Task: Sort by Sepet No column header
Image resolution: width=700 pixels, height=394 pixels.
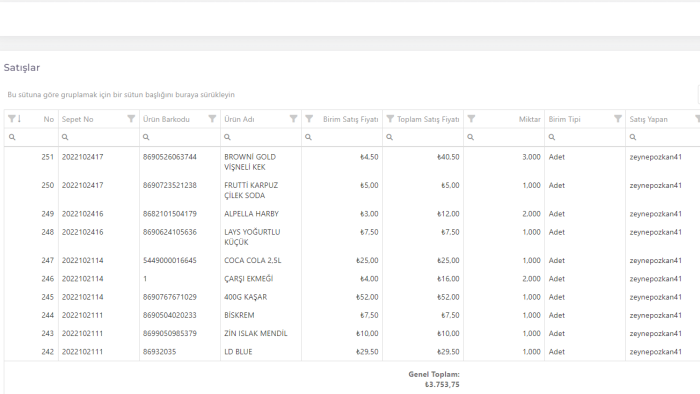Action: (x=78, y=119)
